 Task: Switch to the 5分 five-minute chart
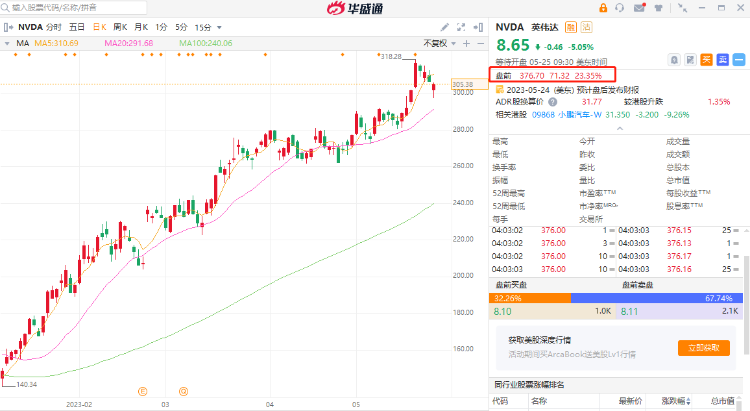[x=181, y=27]
